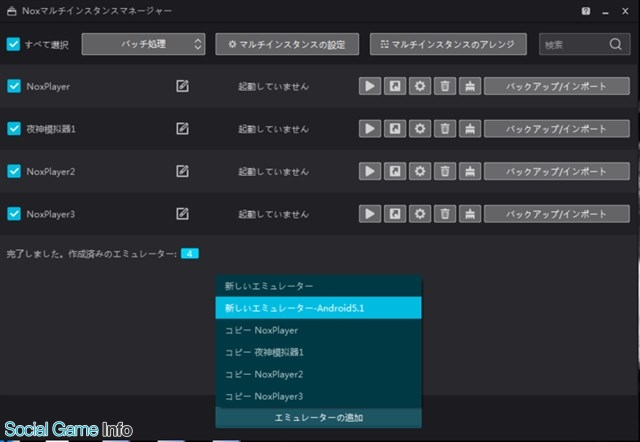The height and width of the screenshot is (442, 640).
Task: Delete 夜神模拟器1 via trash icon
Action: (x=445, y=129)
